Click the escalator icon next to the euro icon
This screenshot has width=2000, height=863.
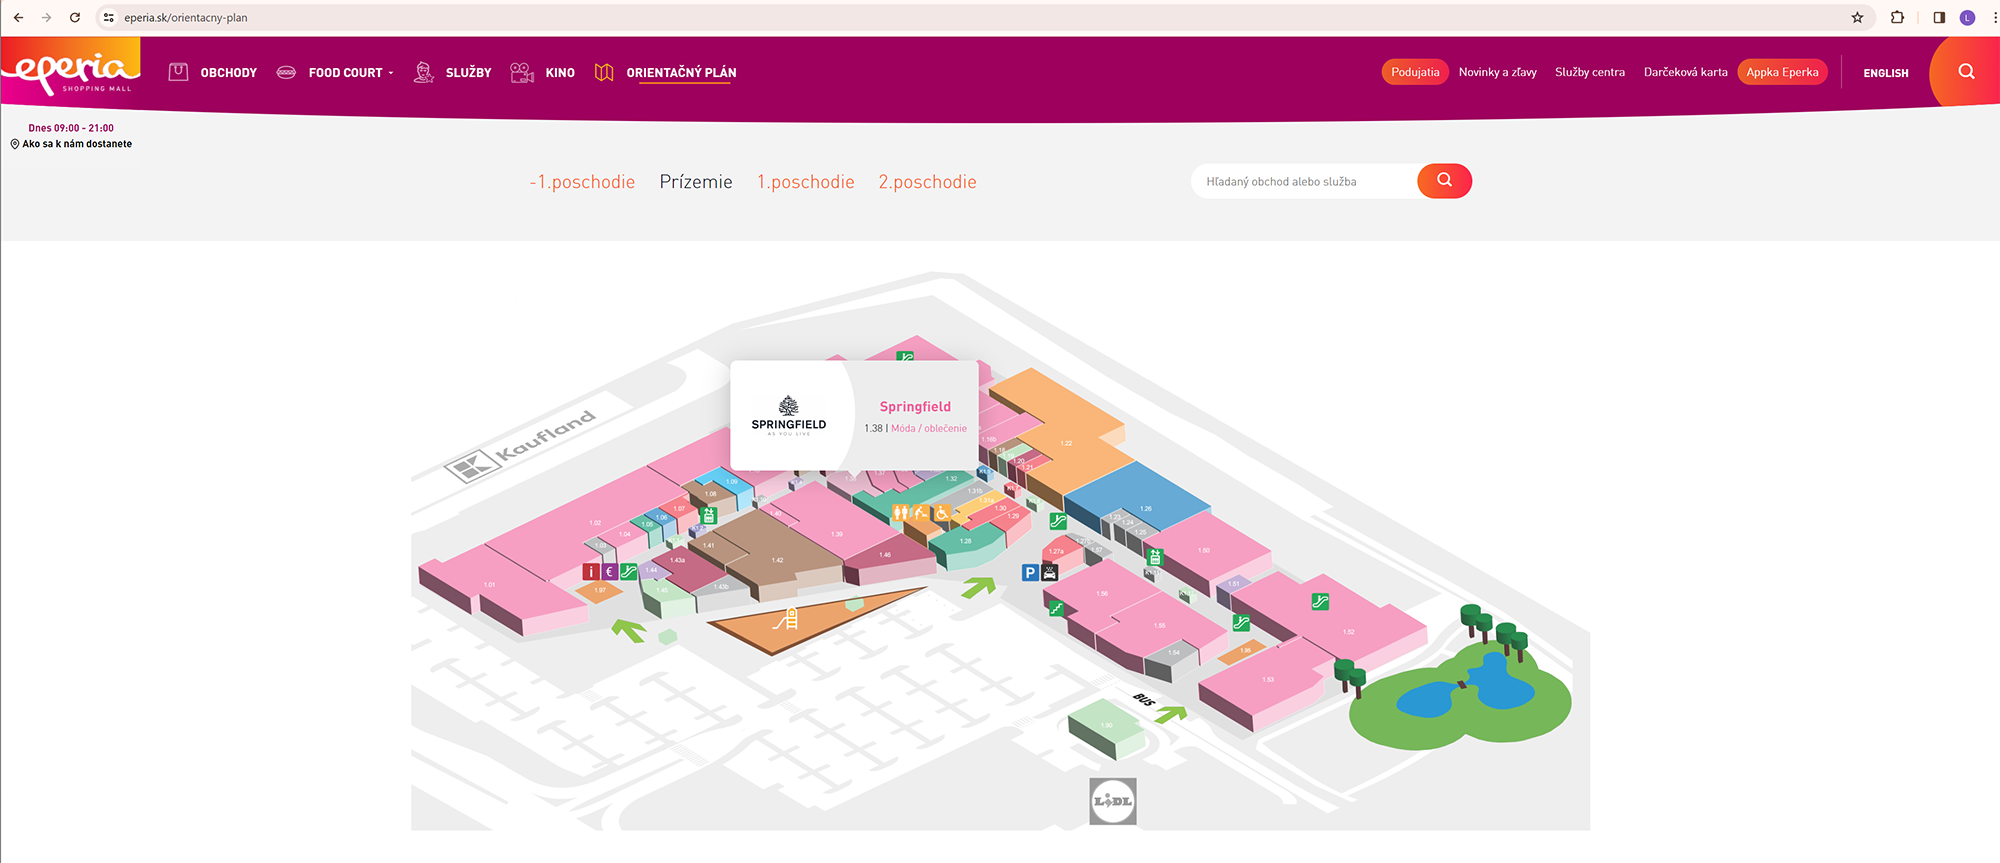point(629,572)
